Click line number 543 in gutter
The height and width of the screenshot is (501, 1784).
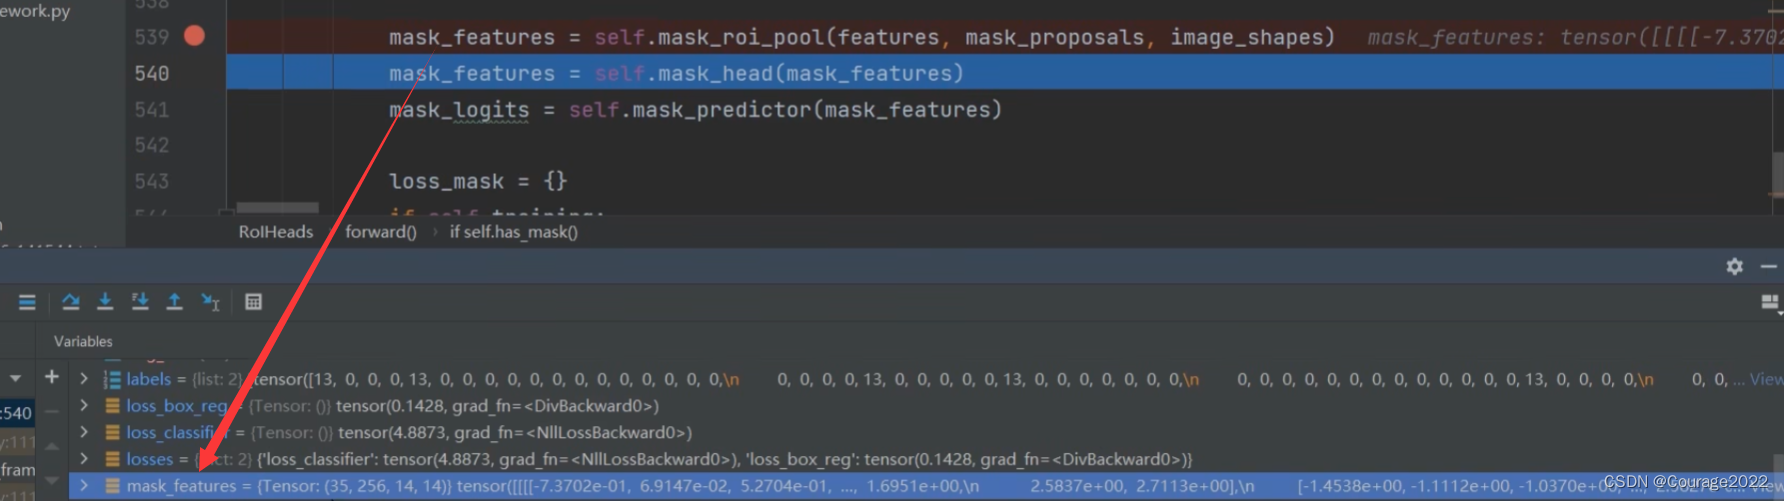point(152,181)
